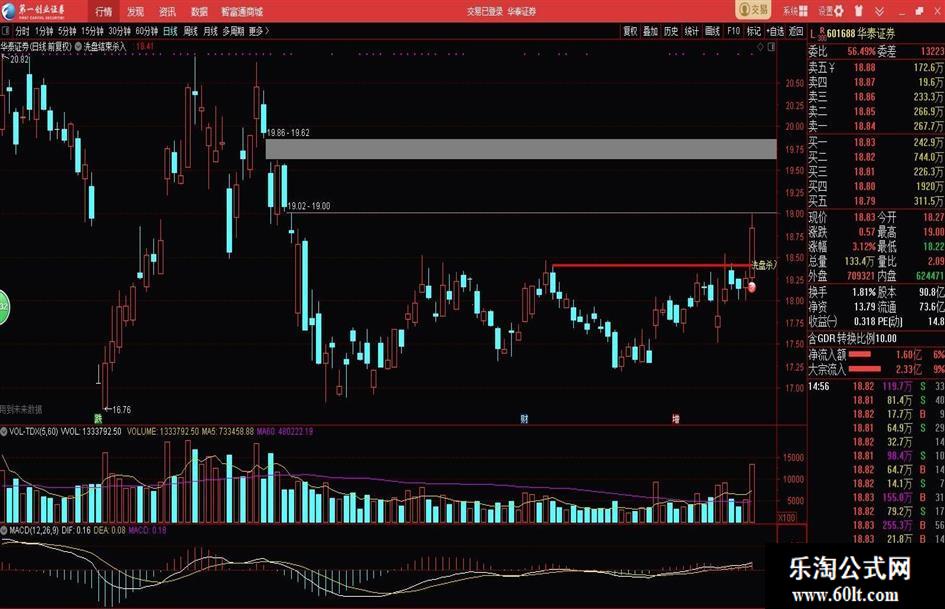The image size is (945, 609).
Task: Open 历史 history button
Action: pyautogui.click(x=671, y=31)
